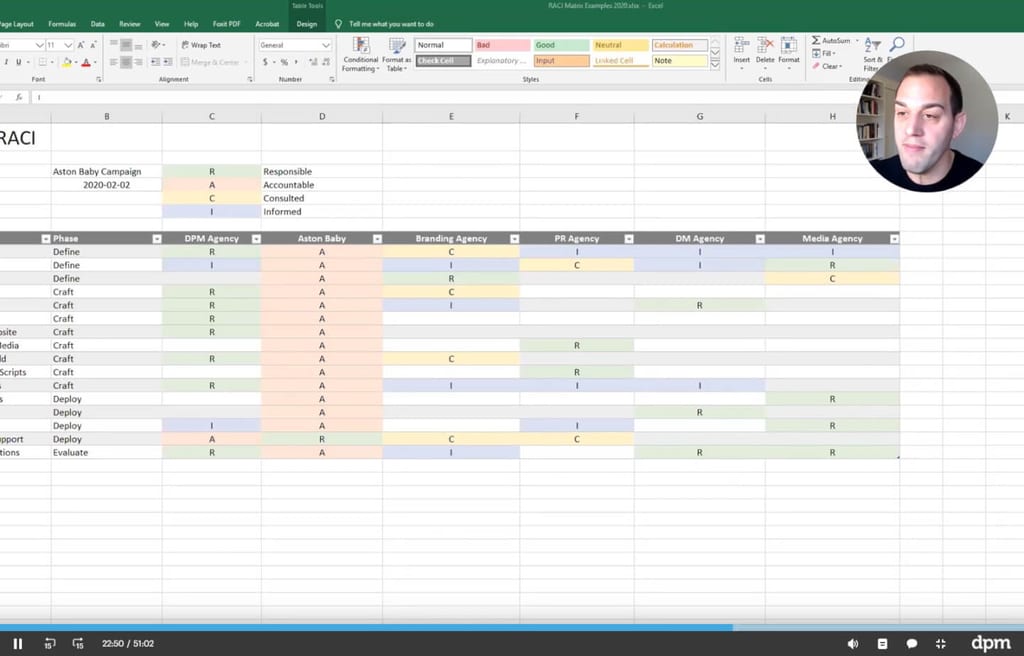Open the video transcript panel
The height and width of the screenshot is (656, 1024).
tap(882, 644)
